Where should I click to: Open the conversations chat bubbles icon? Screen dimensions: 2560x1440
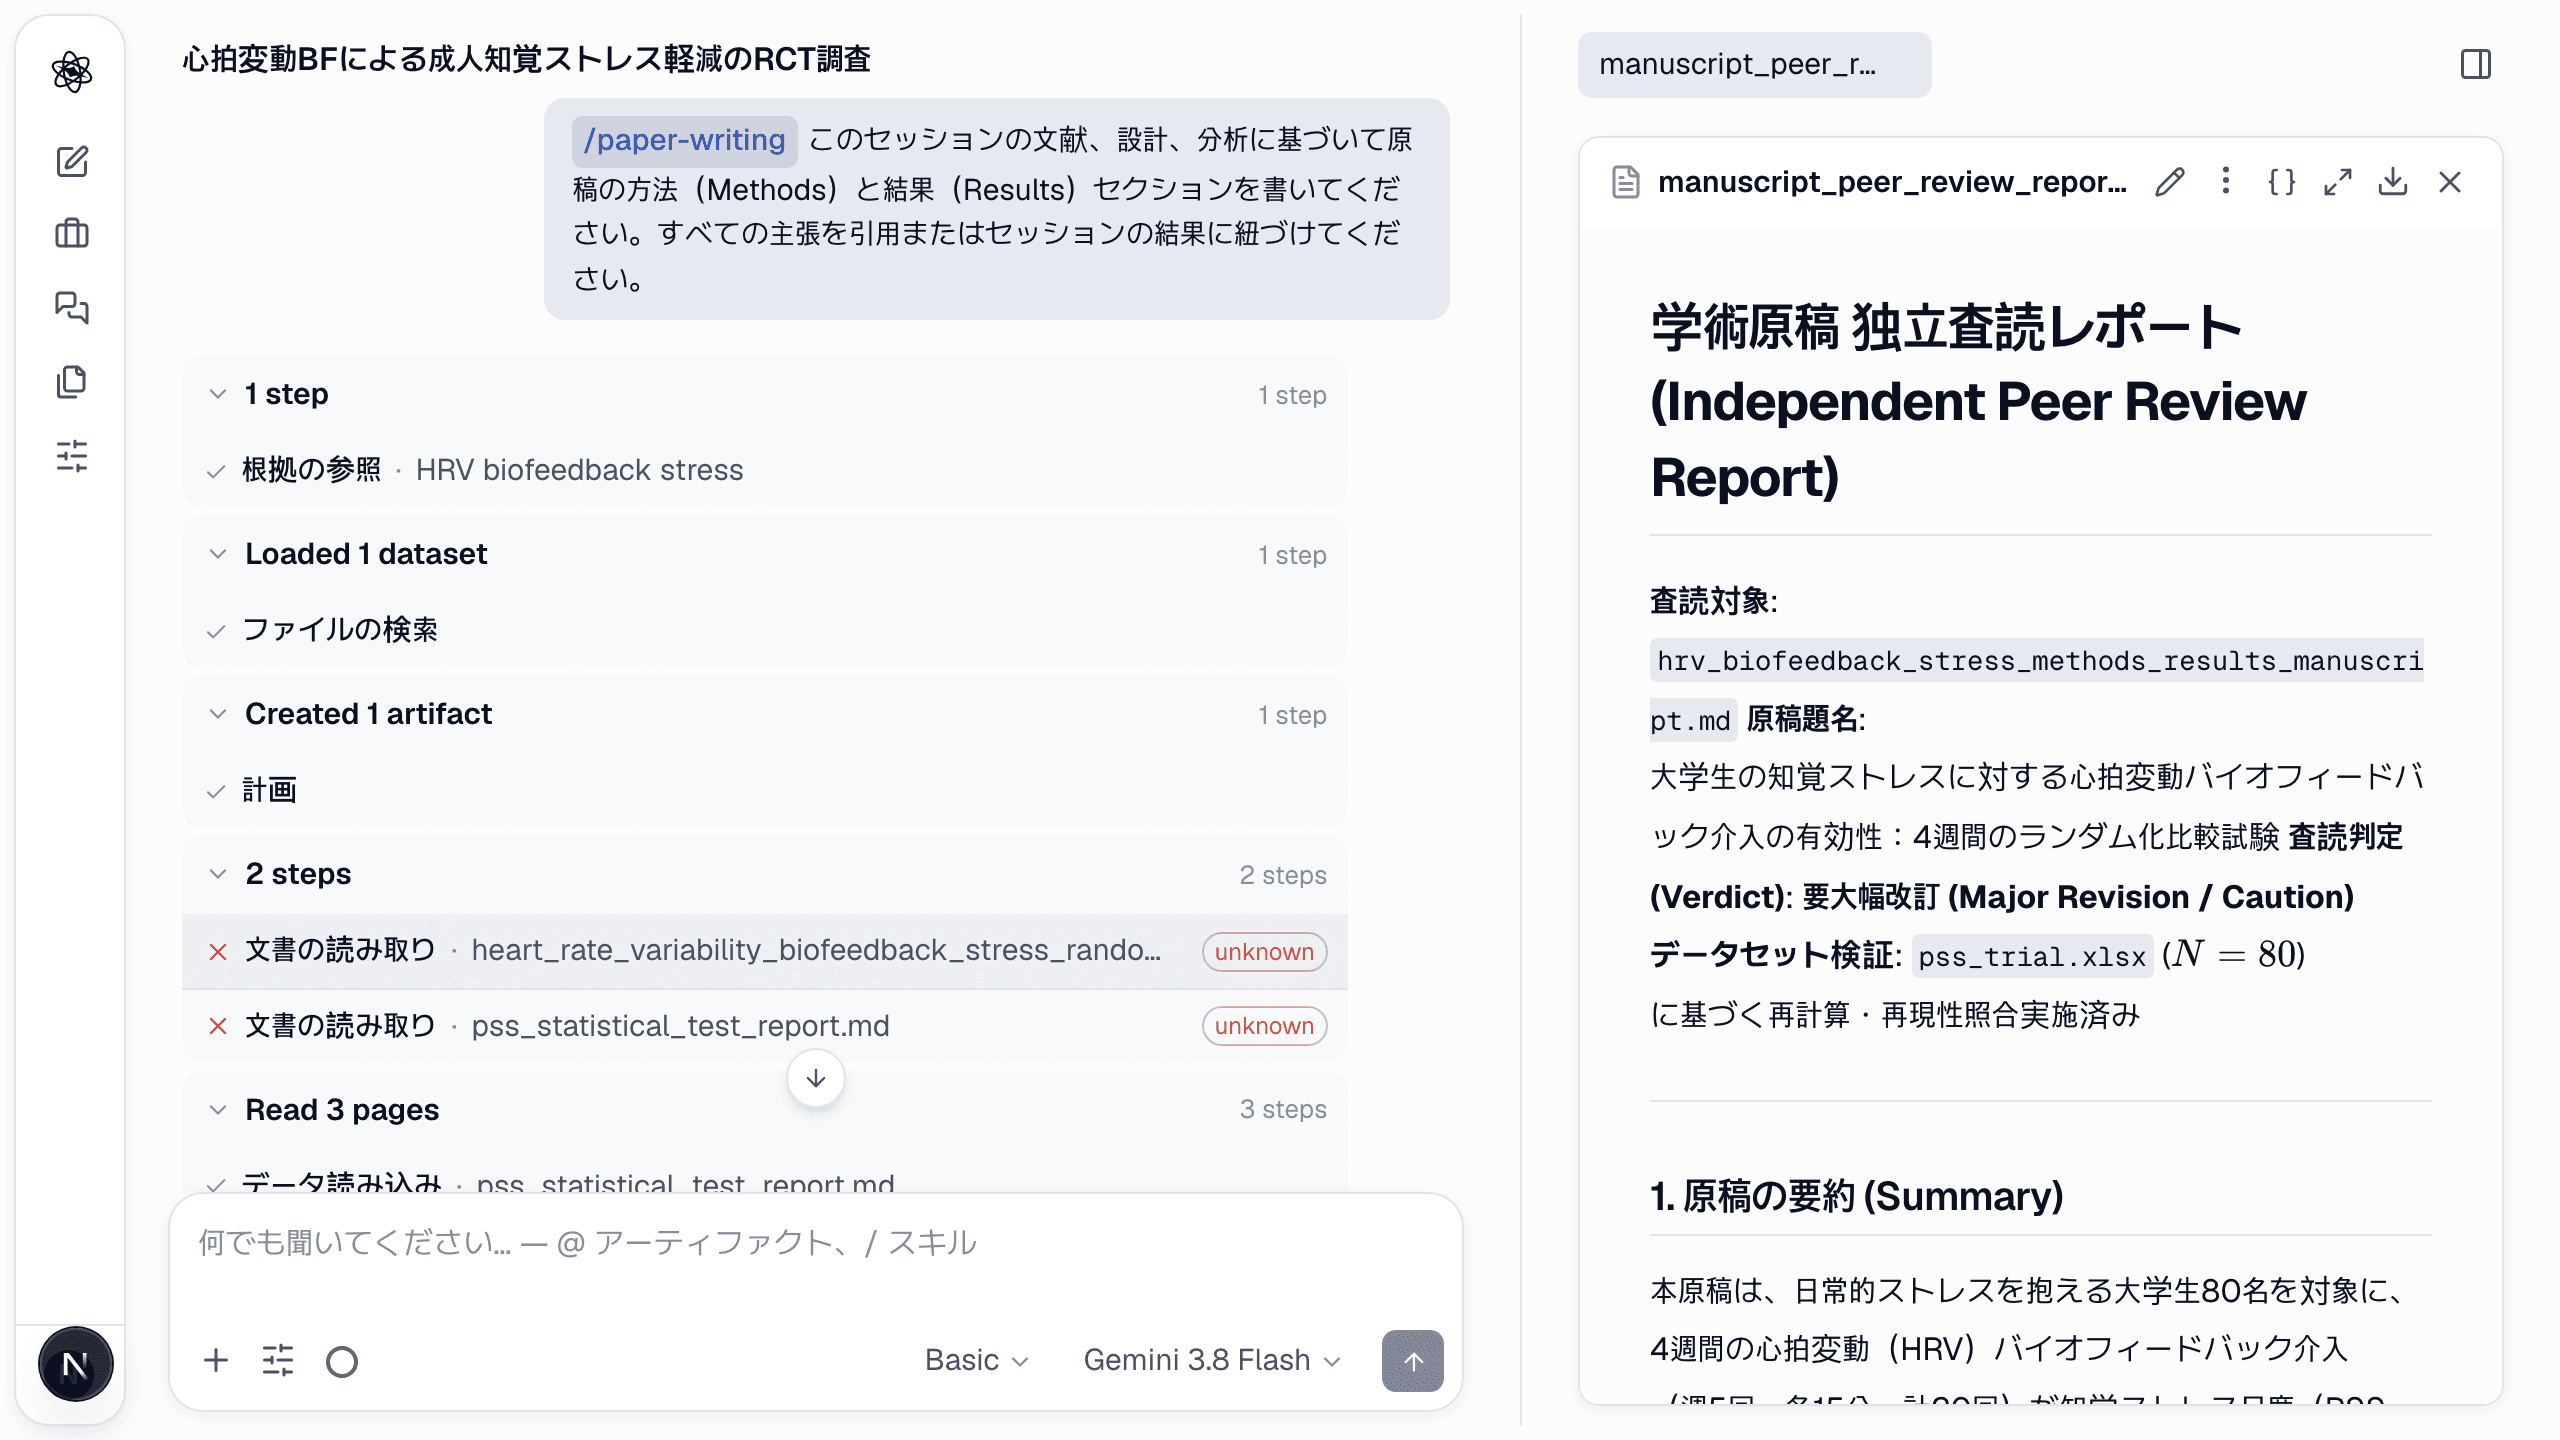point(72,307)
